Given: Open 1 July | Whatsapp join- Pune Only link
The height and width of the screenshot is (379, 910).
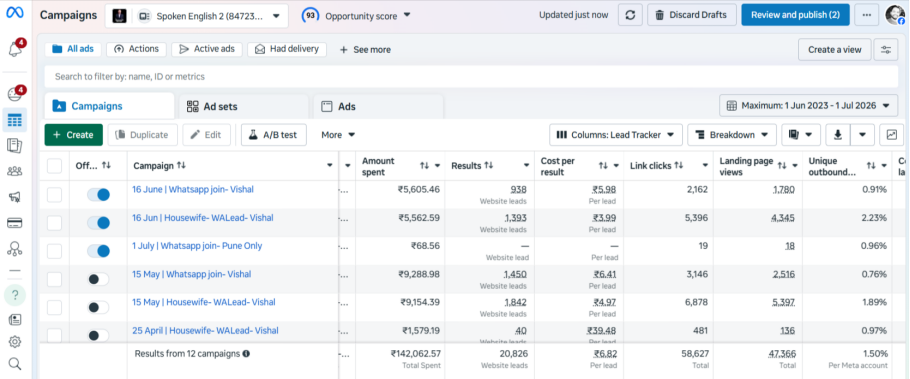Looking at the screenshot, I should click(197, 246).
